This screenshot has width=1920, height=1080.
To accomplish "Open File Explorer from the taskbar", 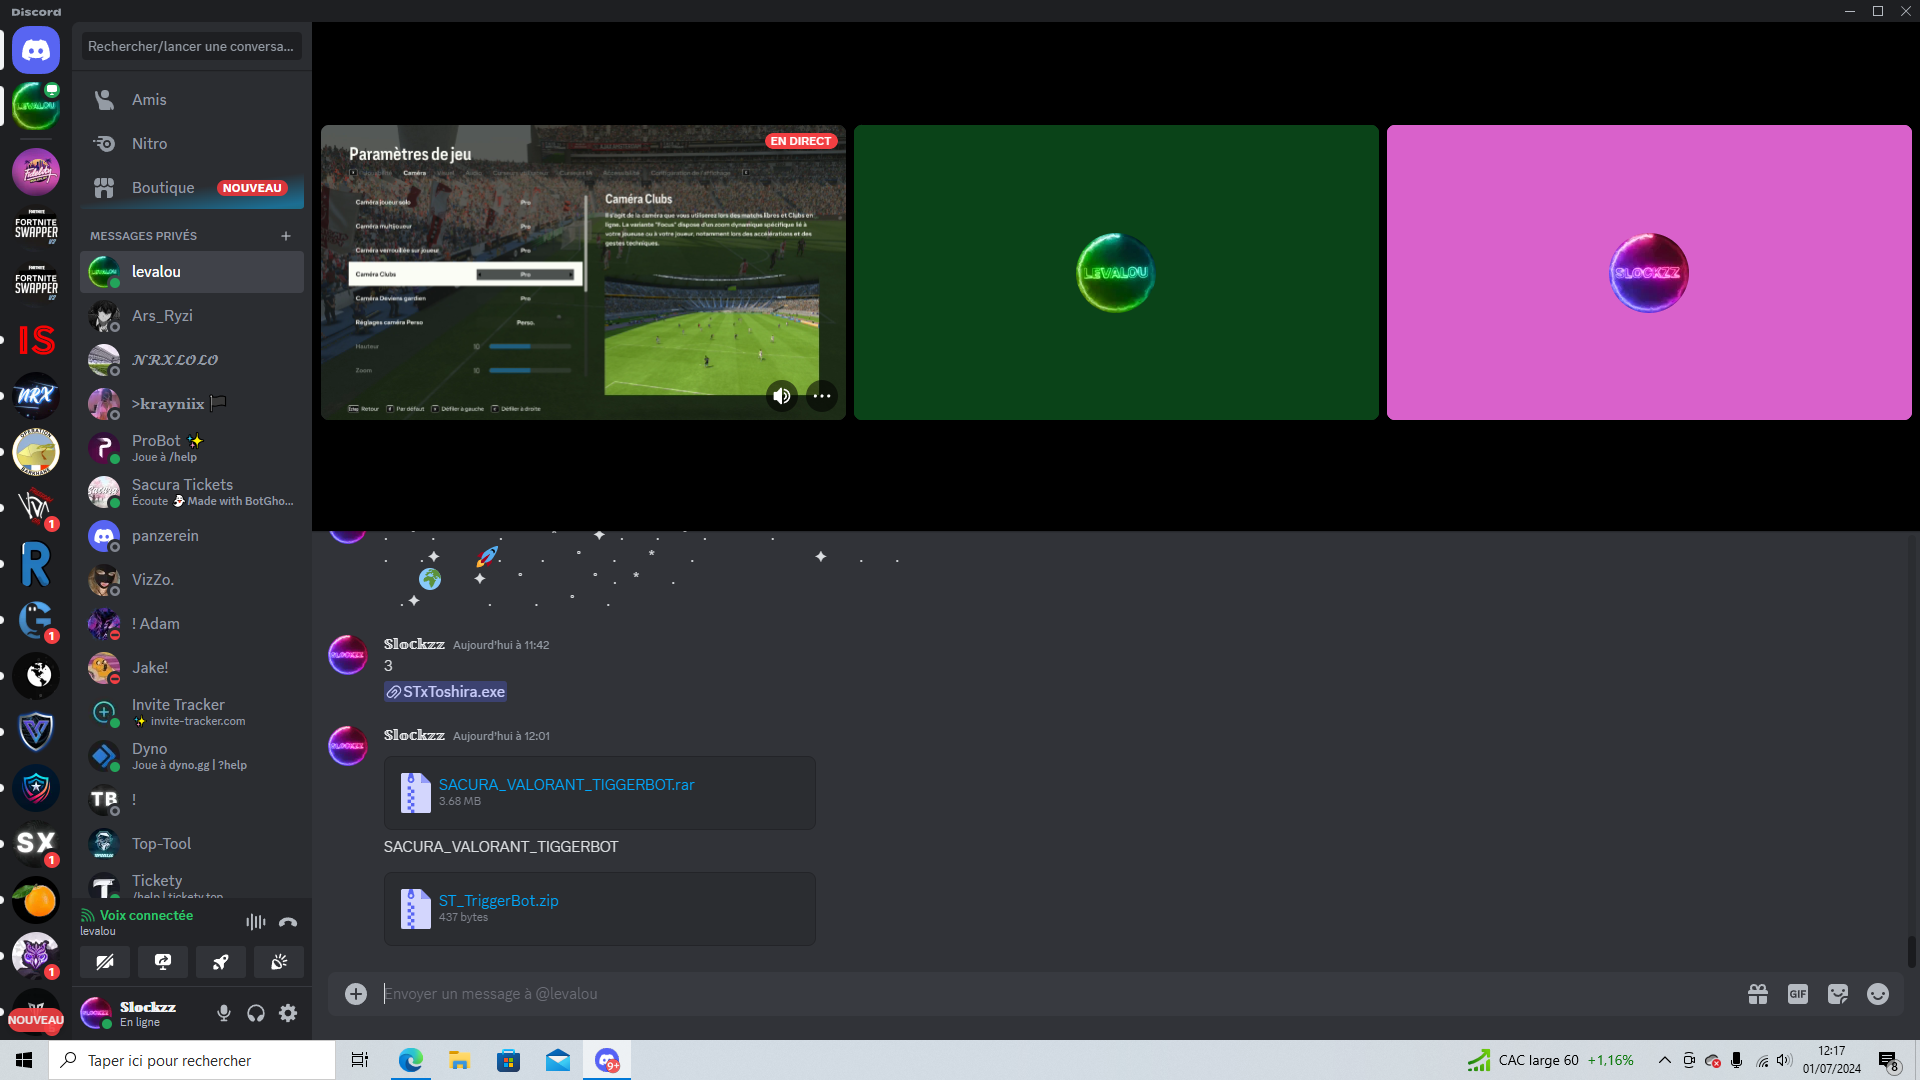I will pyautogui.click(x=459, y=1060).
